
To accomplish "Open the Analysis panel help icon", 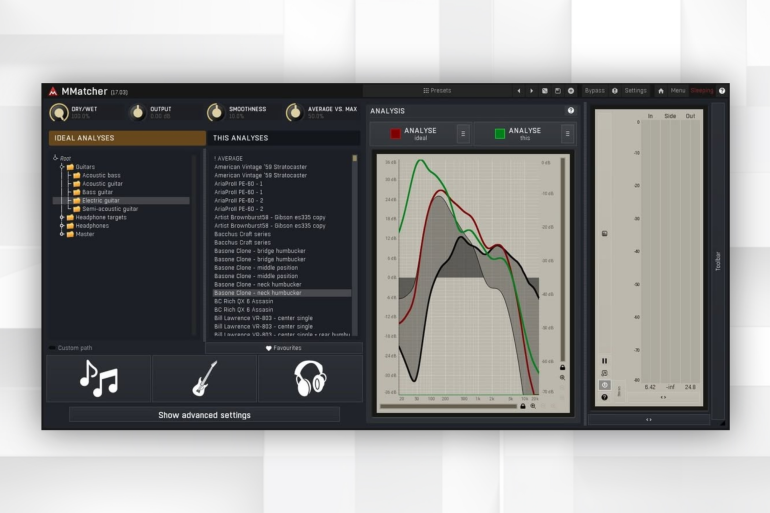I will tap(571, 111).
